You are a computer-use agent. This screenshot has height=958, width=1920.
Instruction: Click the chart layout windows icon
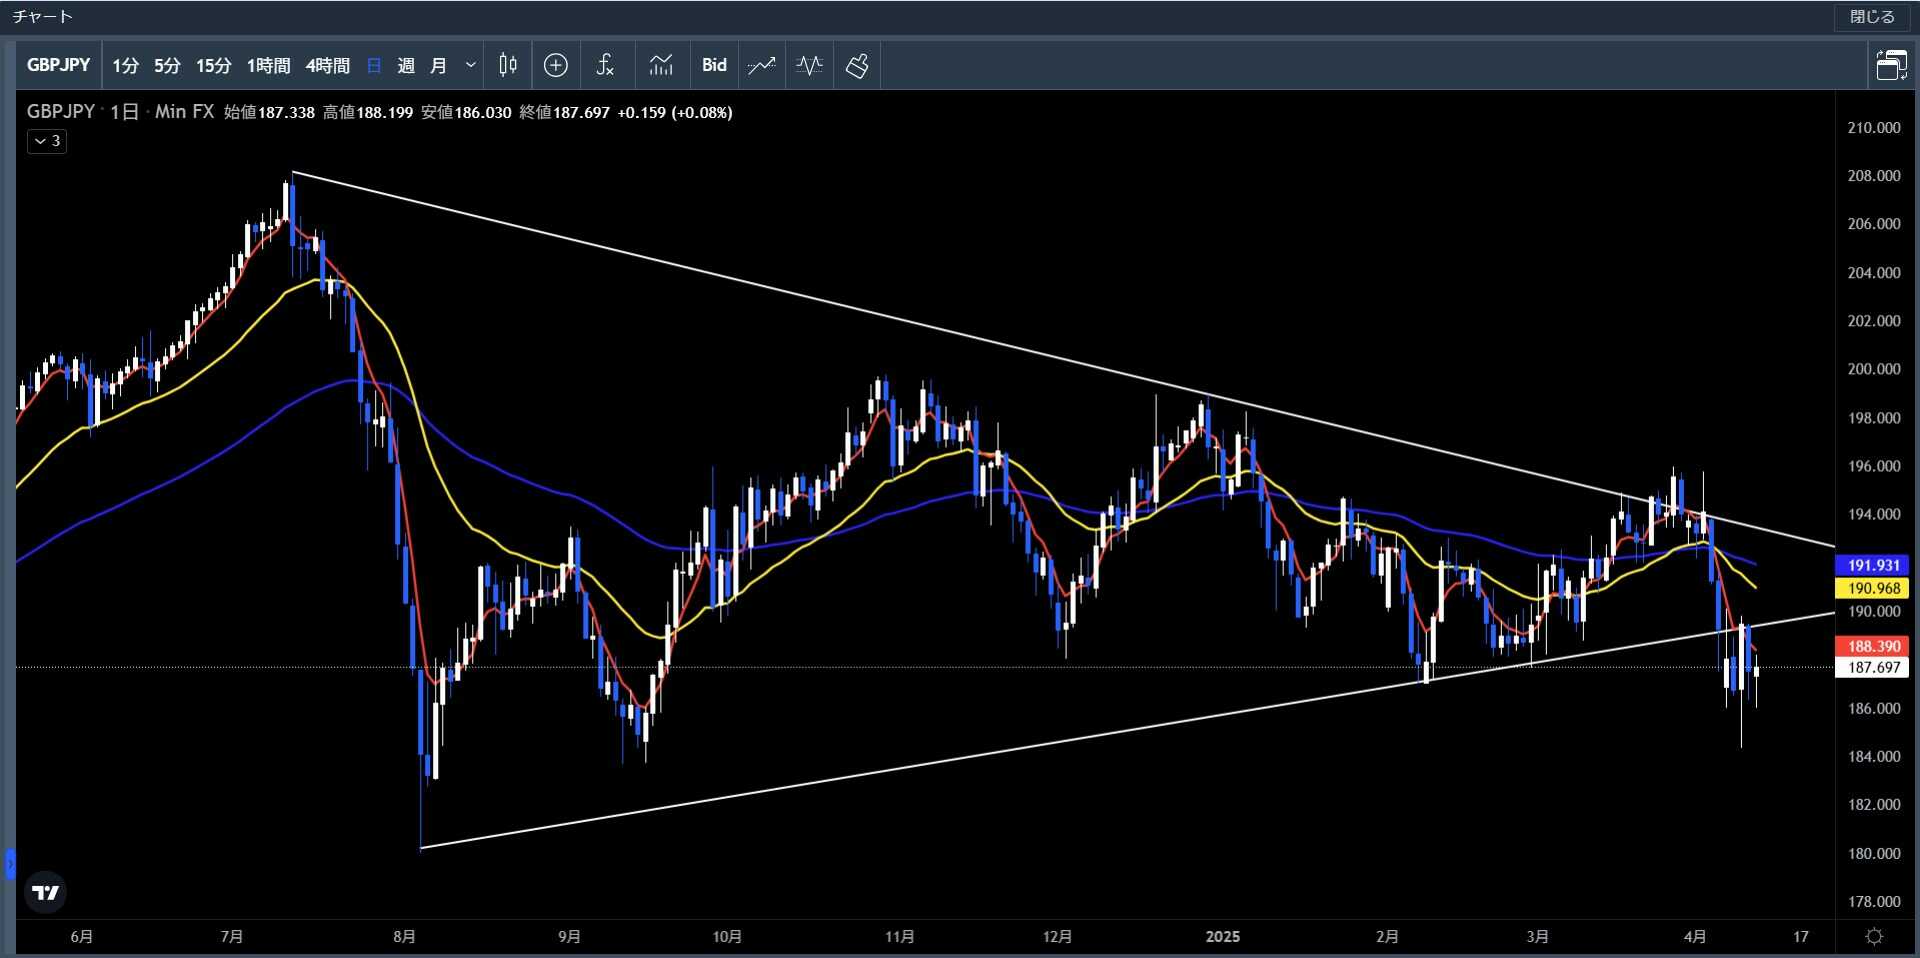[1891, 65]
